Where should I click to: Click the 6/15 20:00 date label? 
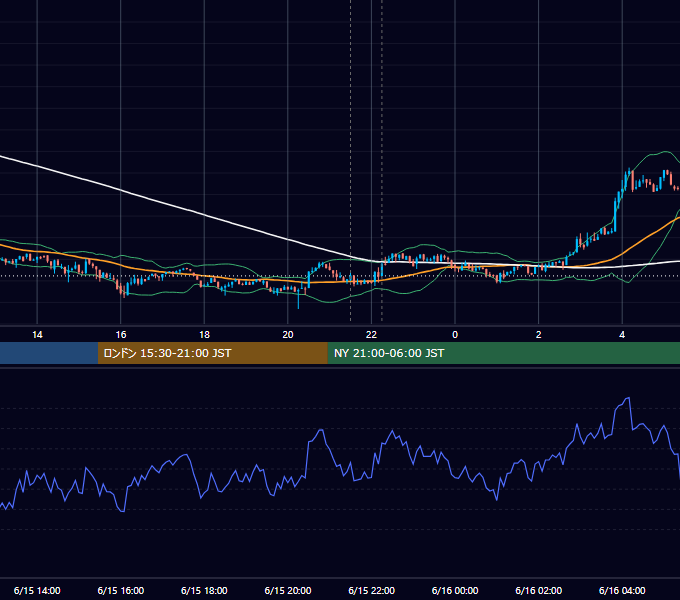click(x=288, y=590)
